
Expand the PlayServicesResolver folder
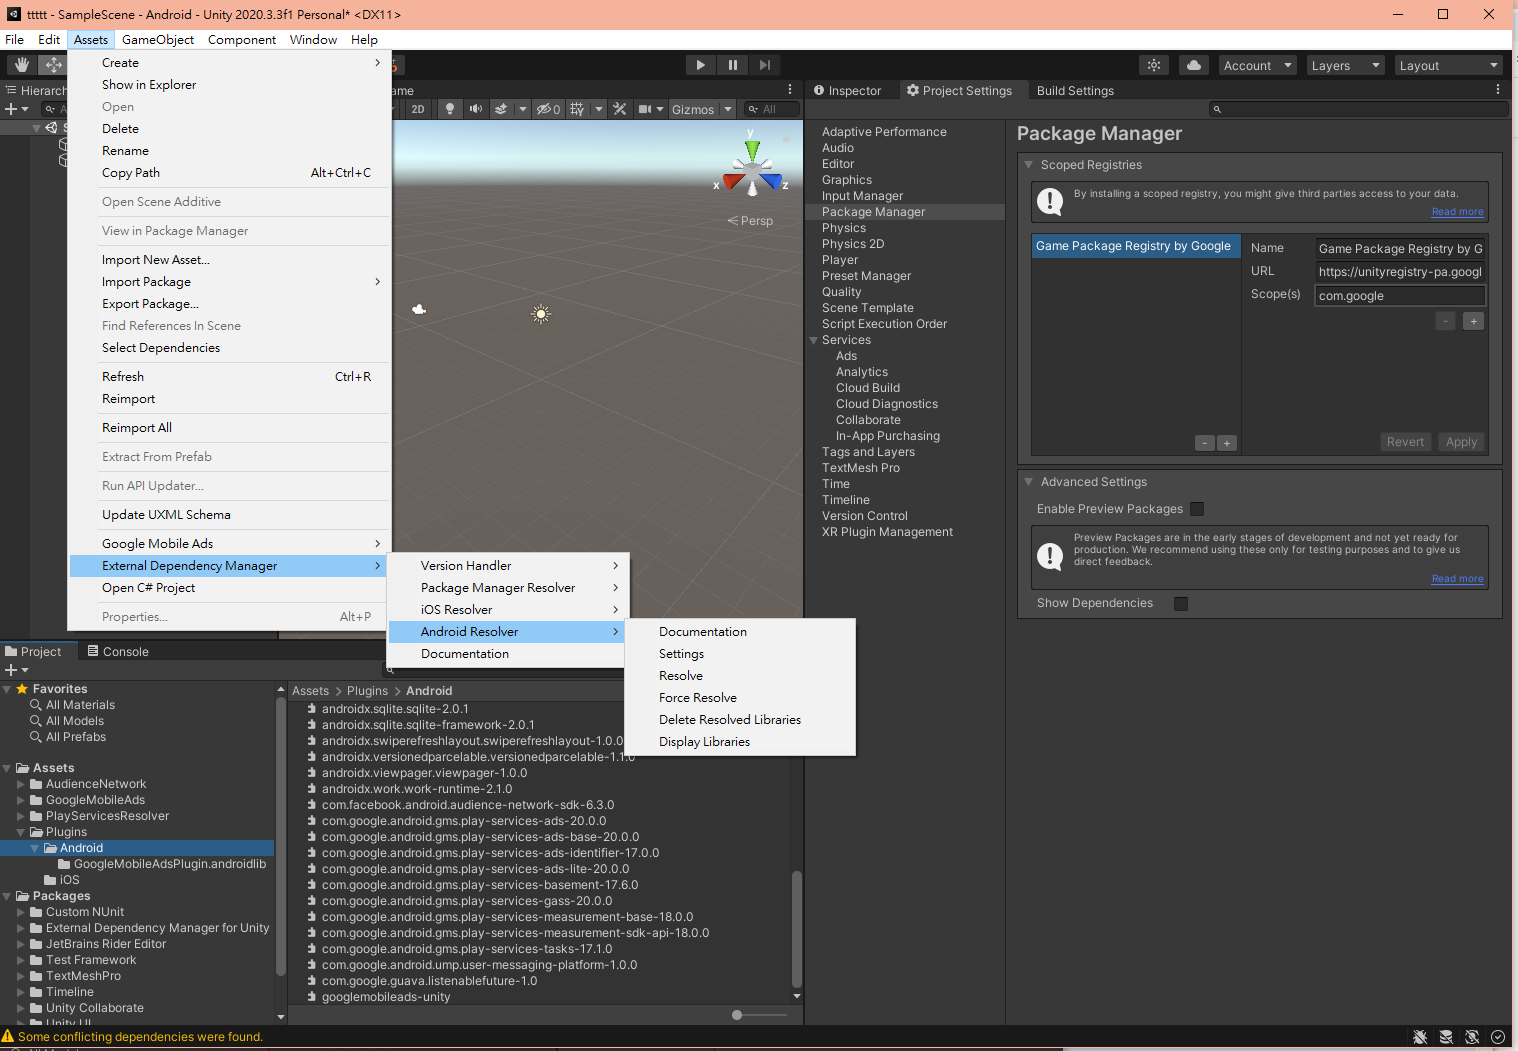pos(21,816)
